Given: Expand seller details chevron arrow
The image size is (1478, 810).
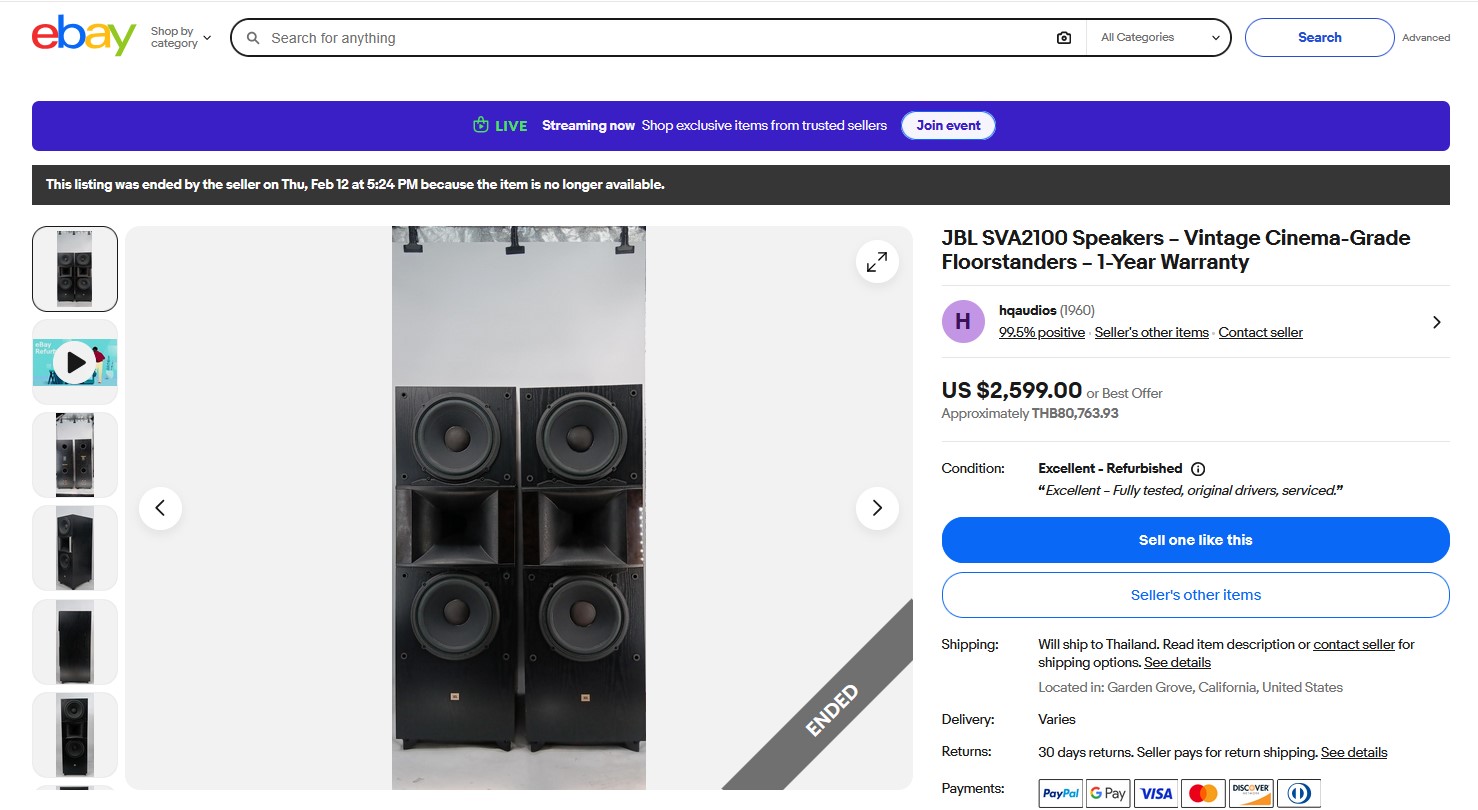Looking at the screenshot, I should tap(1436, 322).
